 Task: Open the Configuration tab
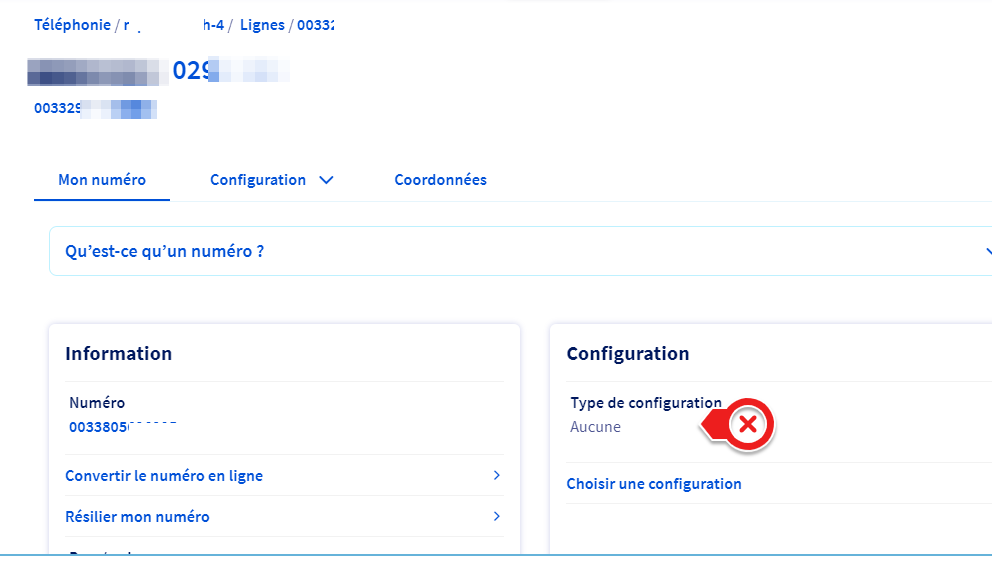tap(258, 181)
